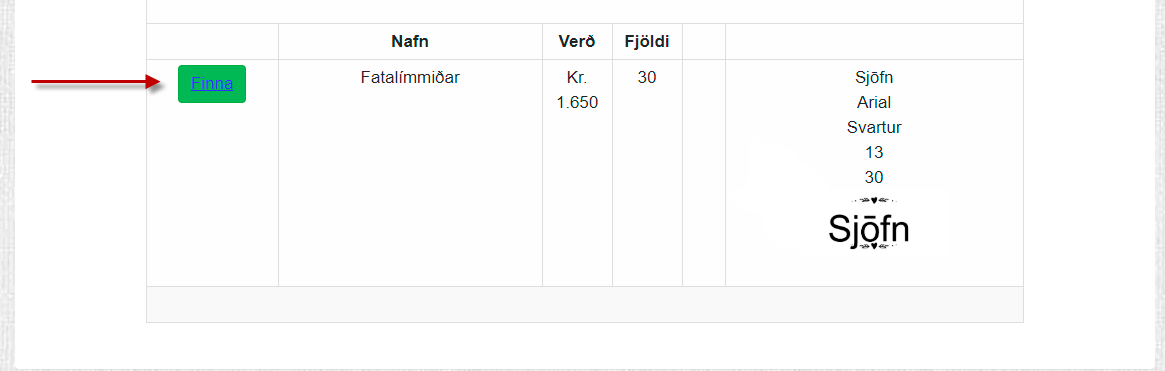Click the empty gray footer row
The height and width of the screenshot is (371, 1165).
(x=585, y=305)
